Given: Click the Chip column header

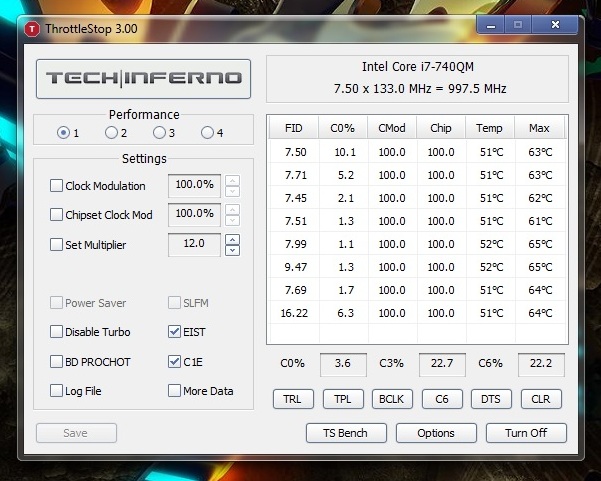Looking at the screenshot, I should pos(441,128).
